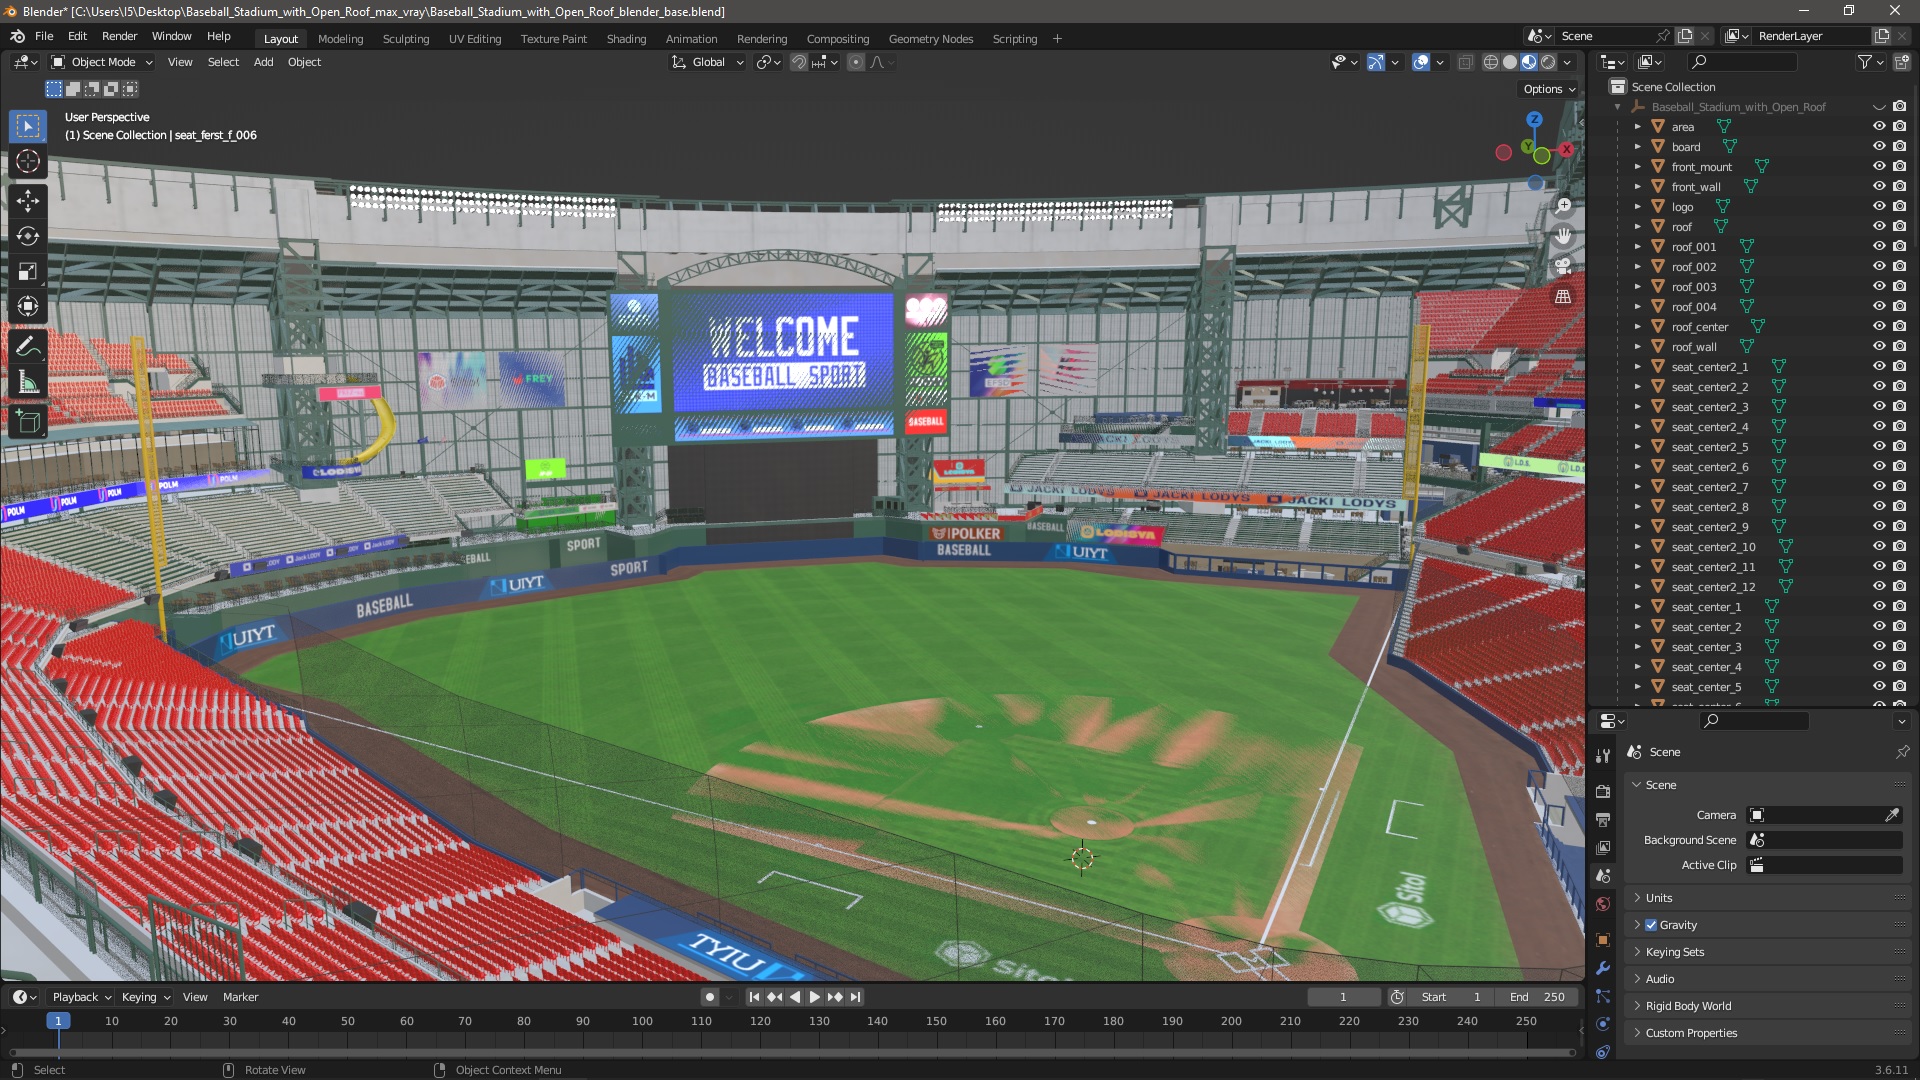1920x1080 pixels.
Task: Jump to the timeline start frame
Action: [x=754, y=997]
